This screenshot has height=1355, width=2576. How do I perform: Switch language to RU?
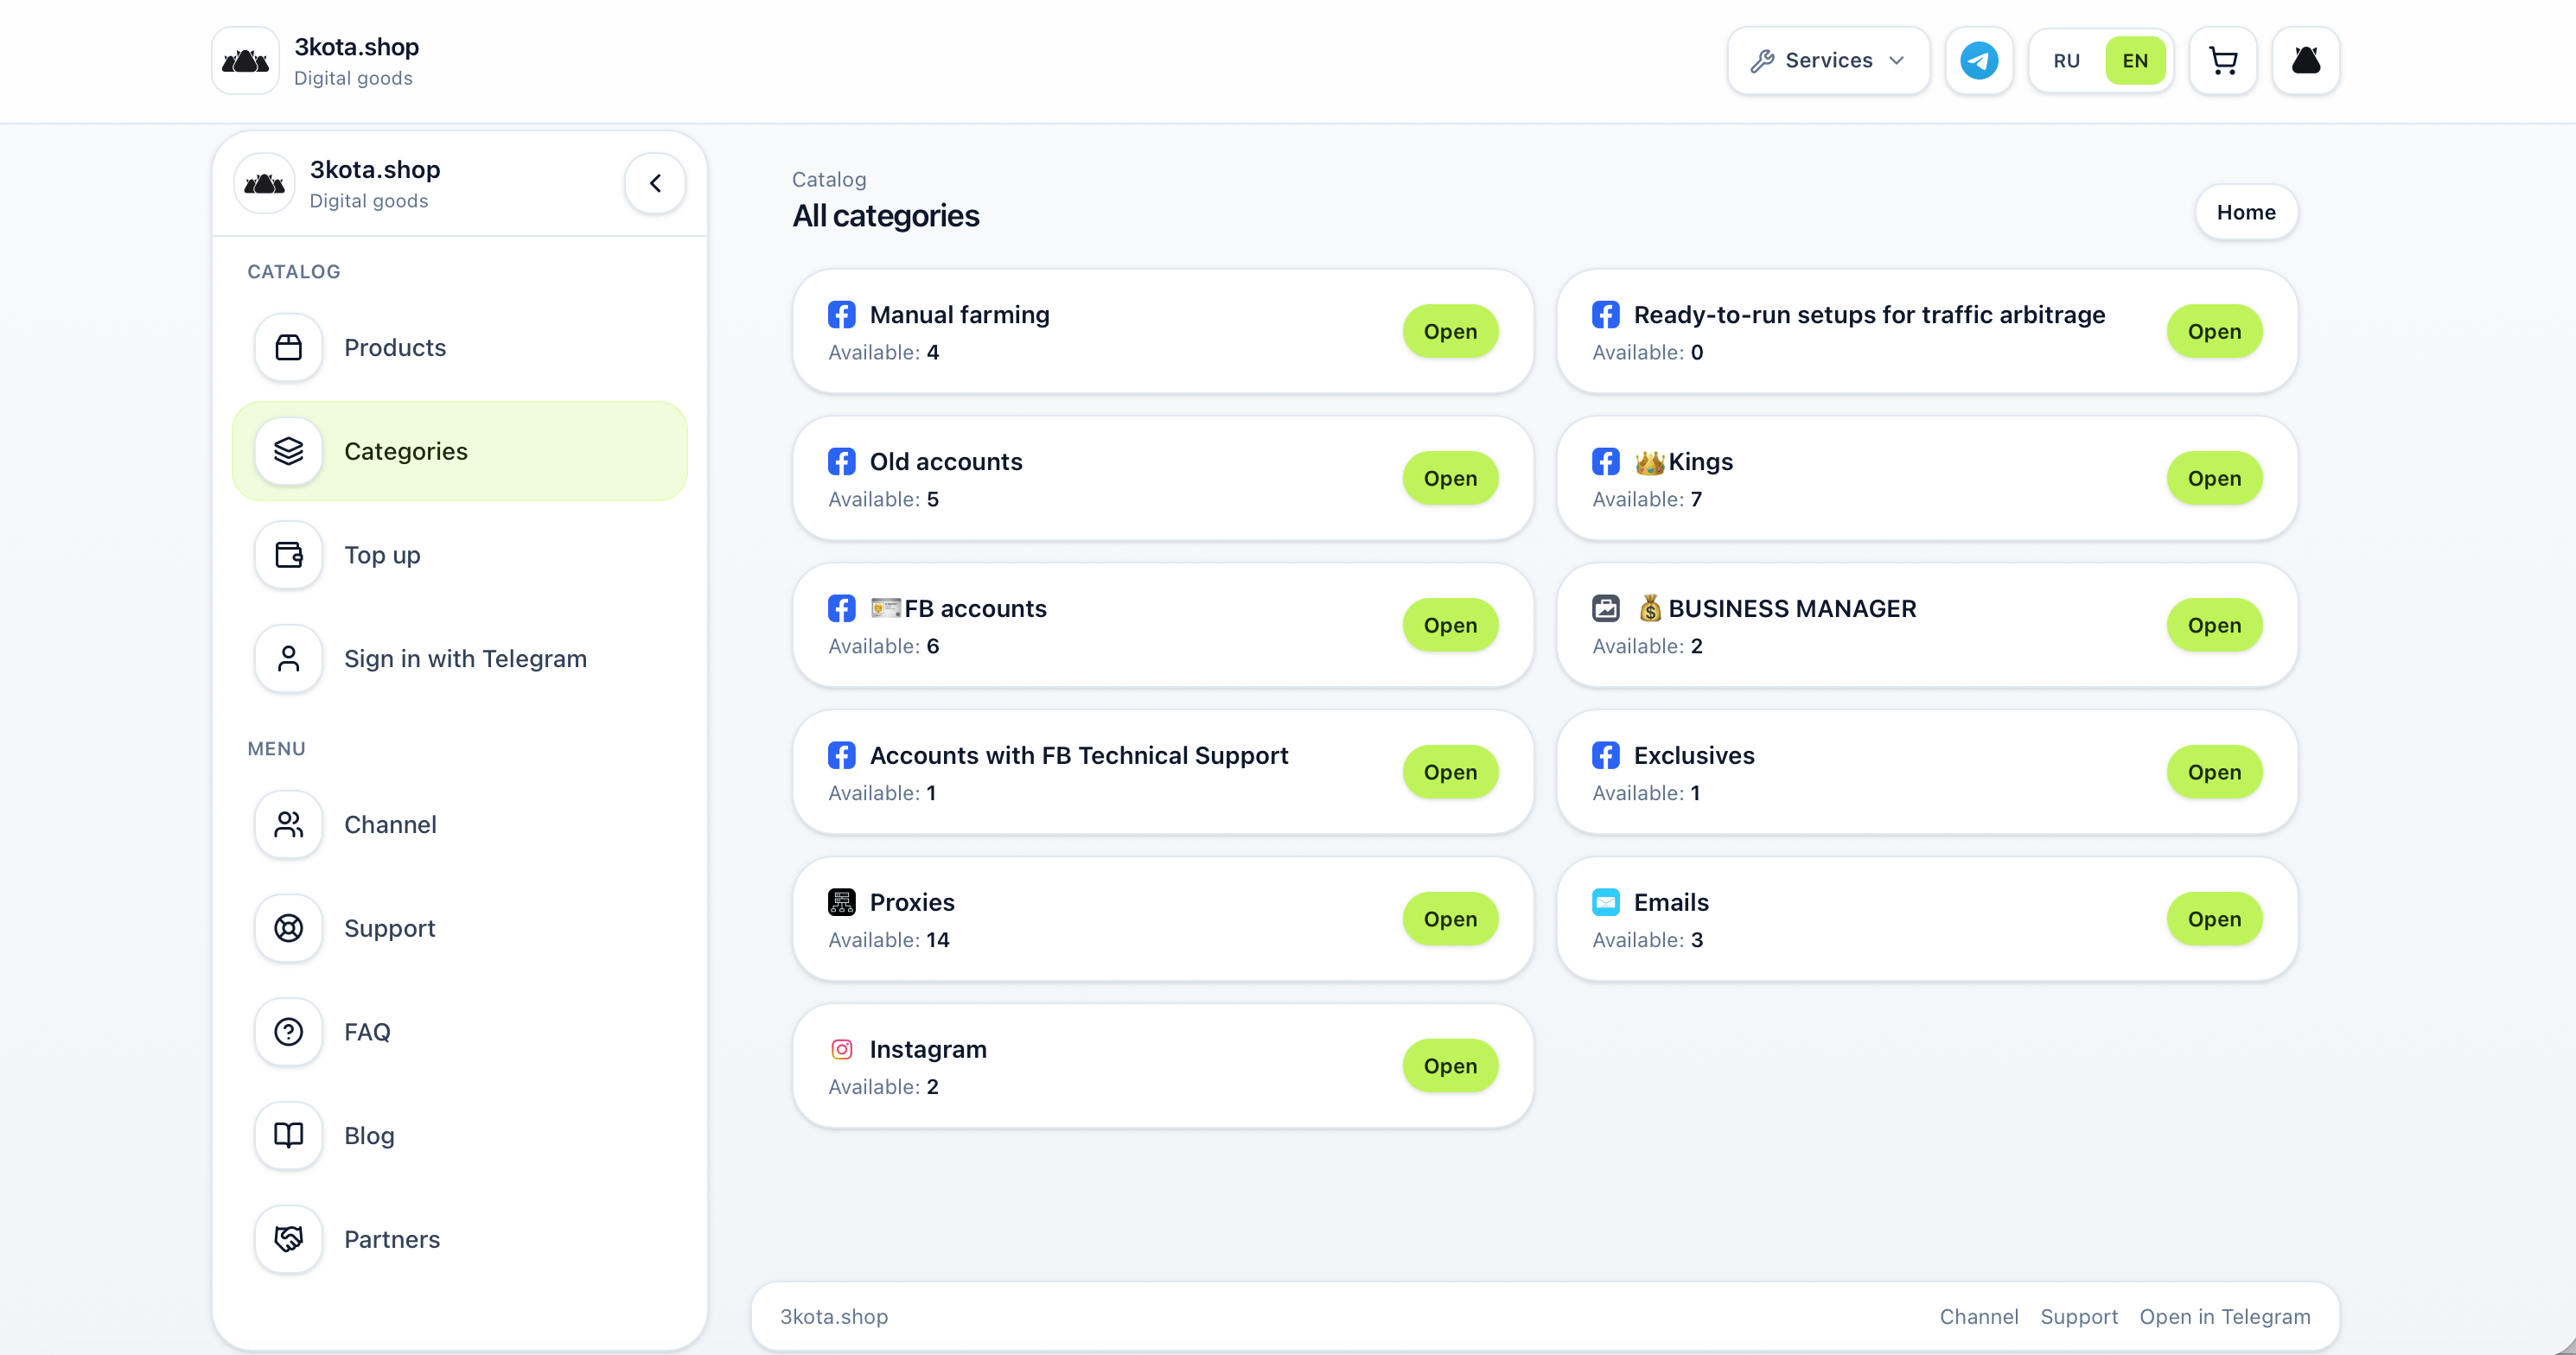pos(2066,61)
